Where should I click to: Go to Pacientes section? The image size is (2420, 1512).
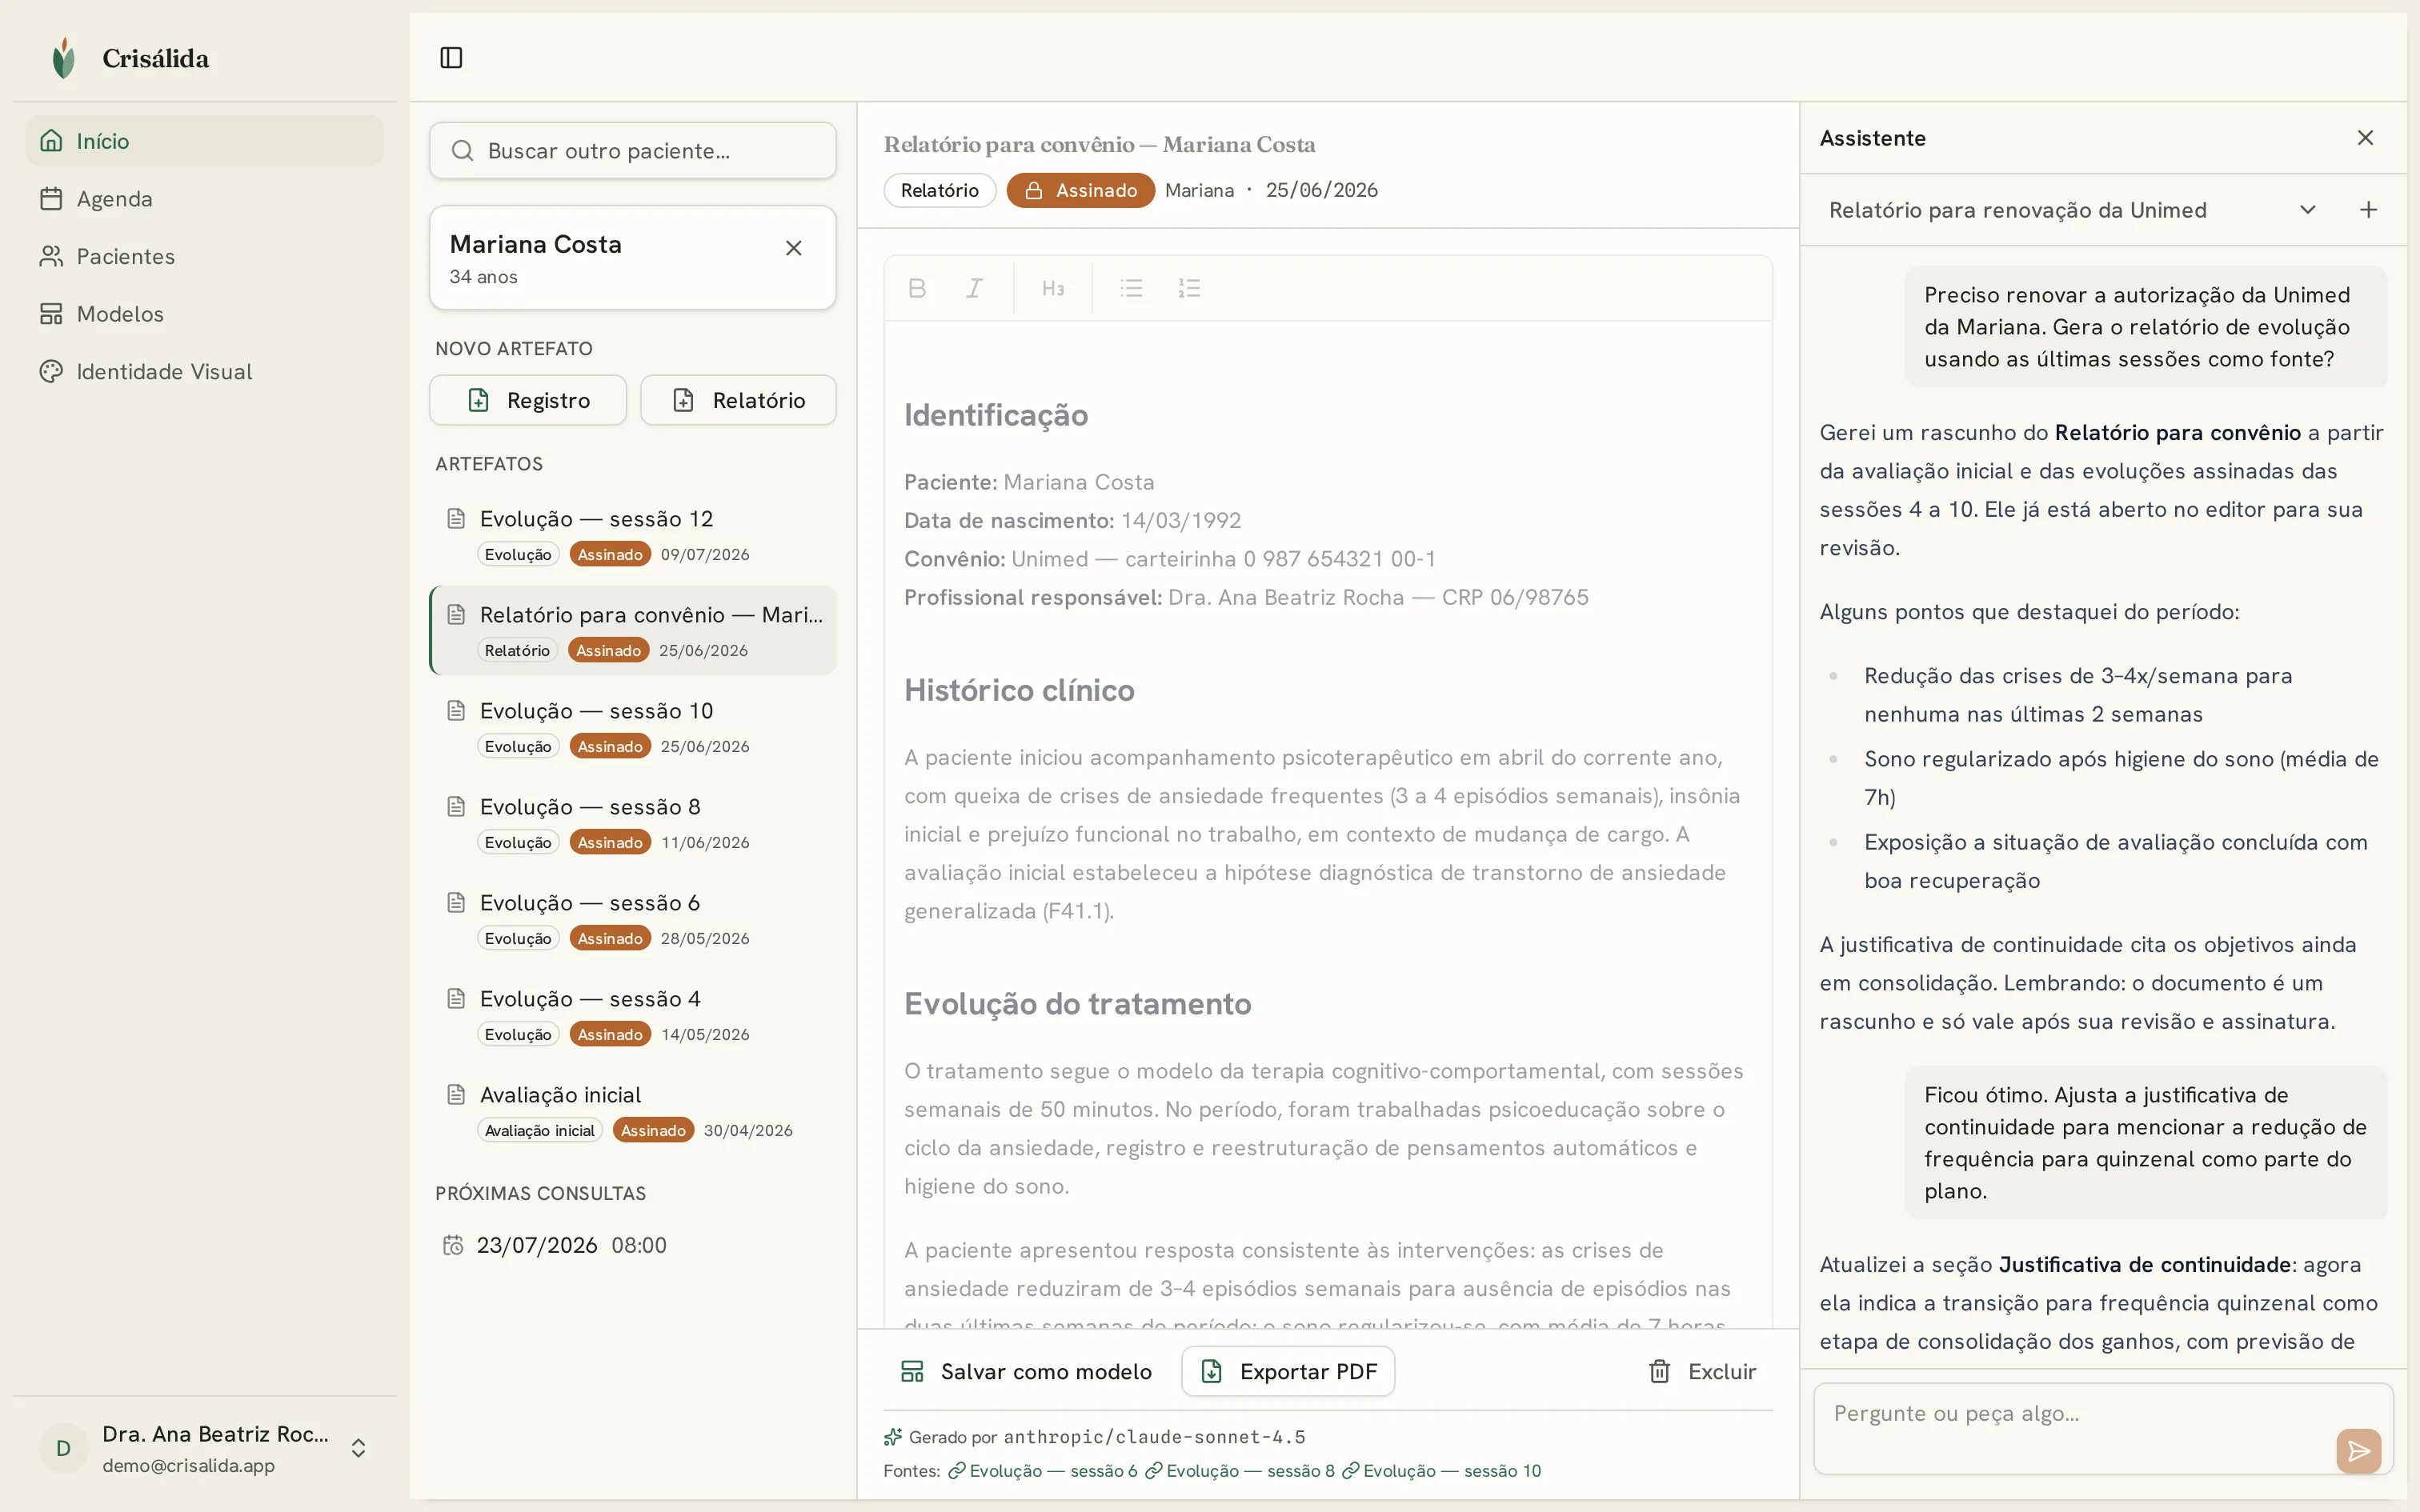205,256
